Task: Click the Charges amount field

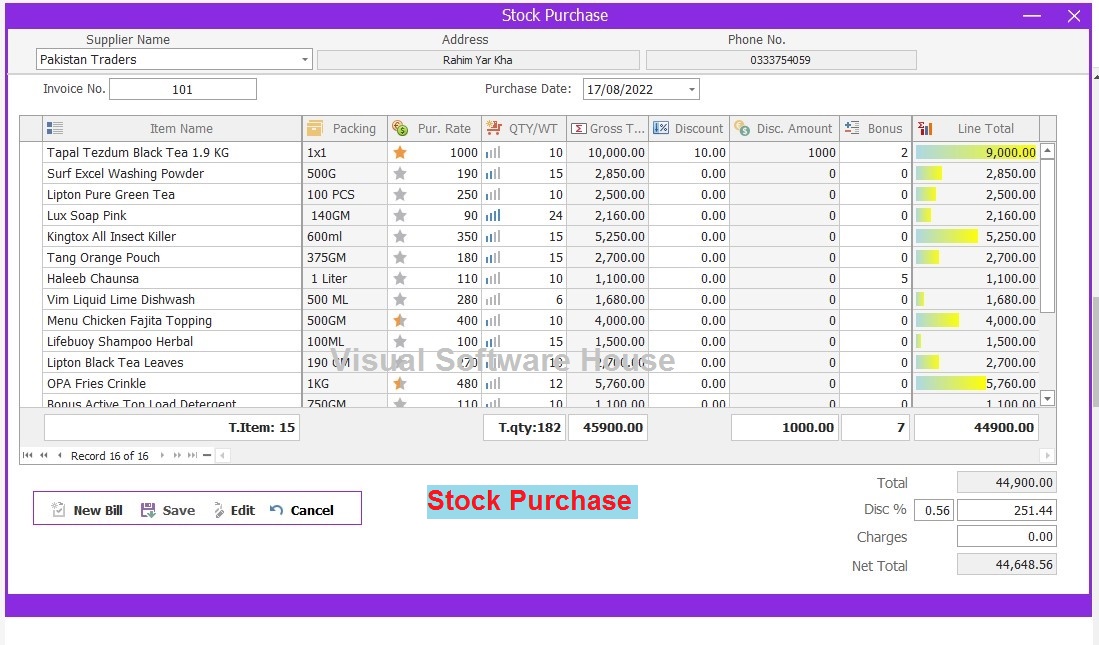Action: tap(1006, 537)
